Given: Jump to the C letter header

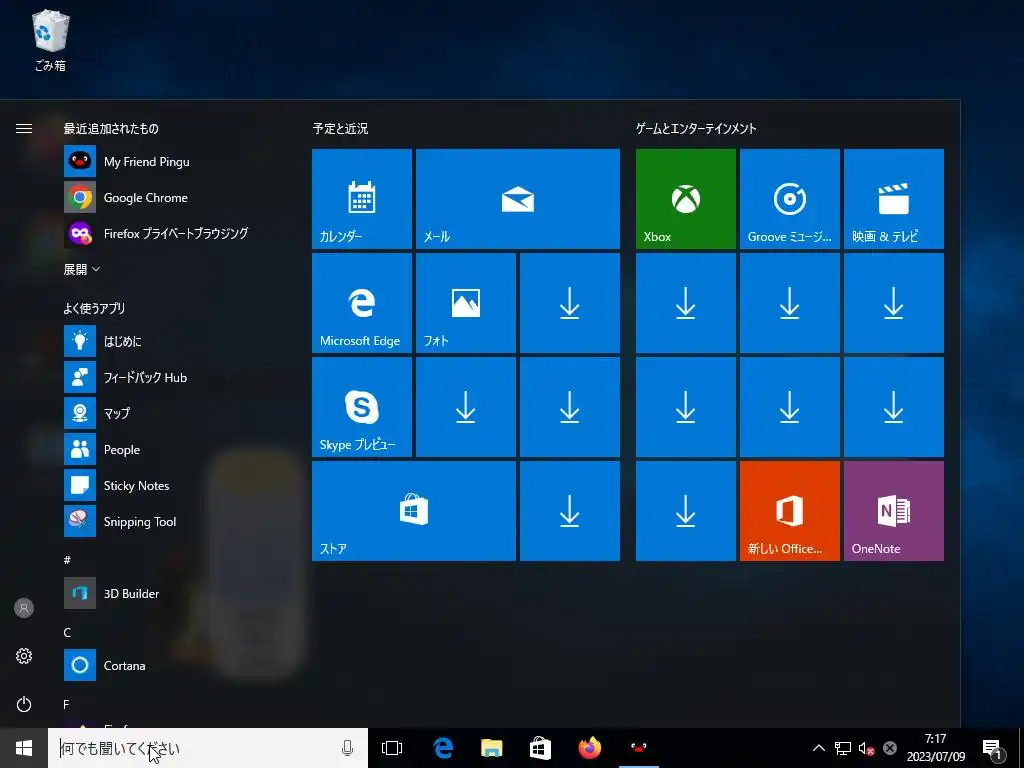Looking at the screenshot, I should point(67,632).
